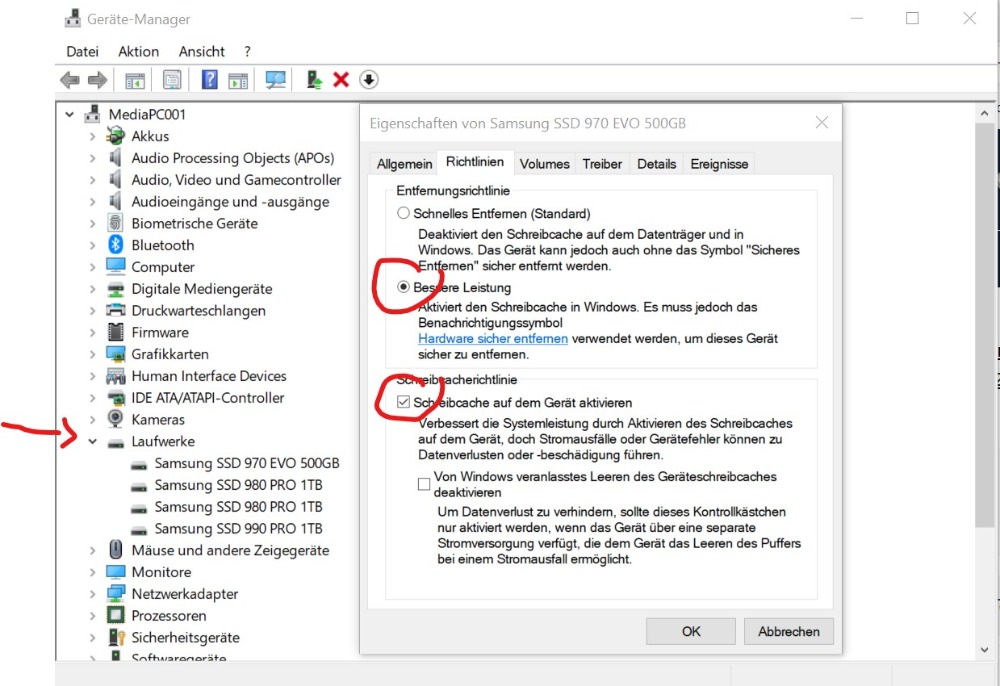Select the Audio Processing Objects (APOs) entry

(x=233, y=158)
